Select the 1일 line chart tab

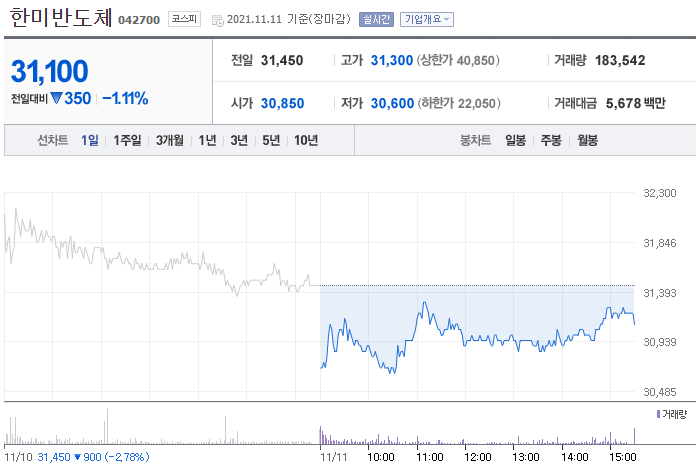point(90,141)
